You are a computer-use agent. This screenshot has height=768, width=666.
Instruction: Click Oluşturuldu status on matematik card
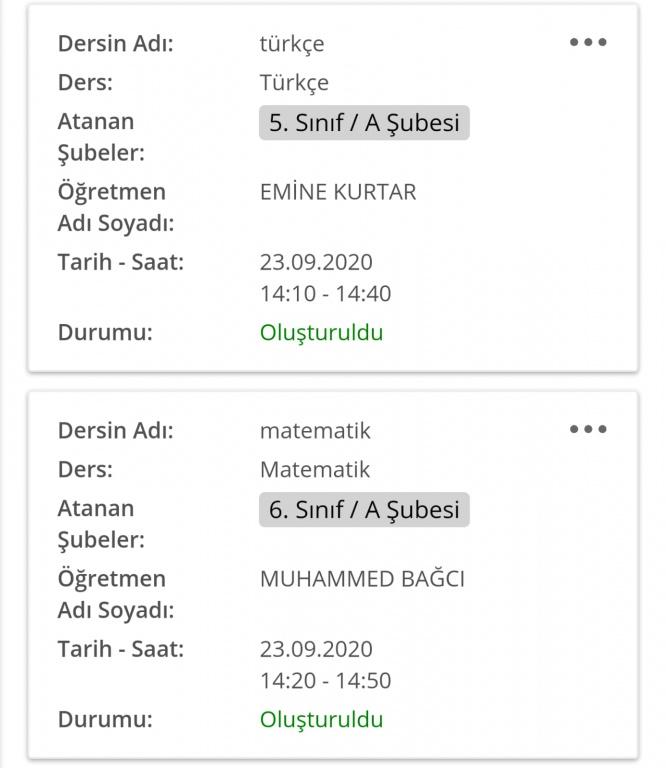(321, 719)
